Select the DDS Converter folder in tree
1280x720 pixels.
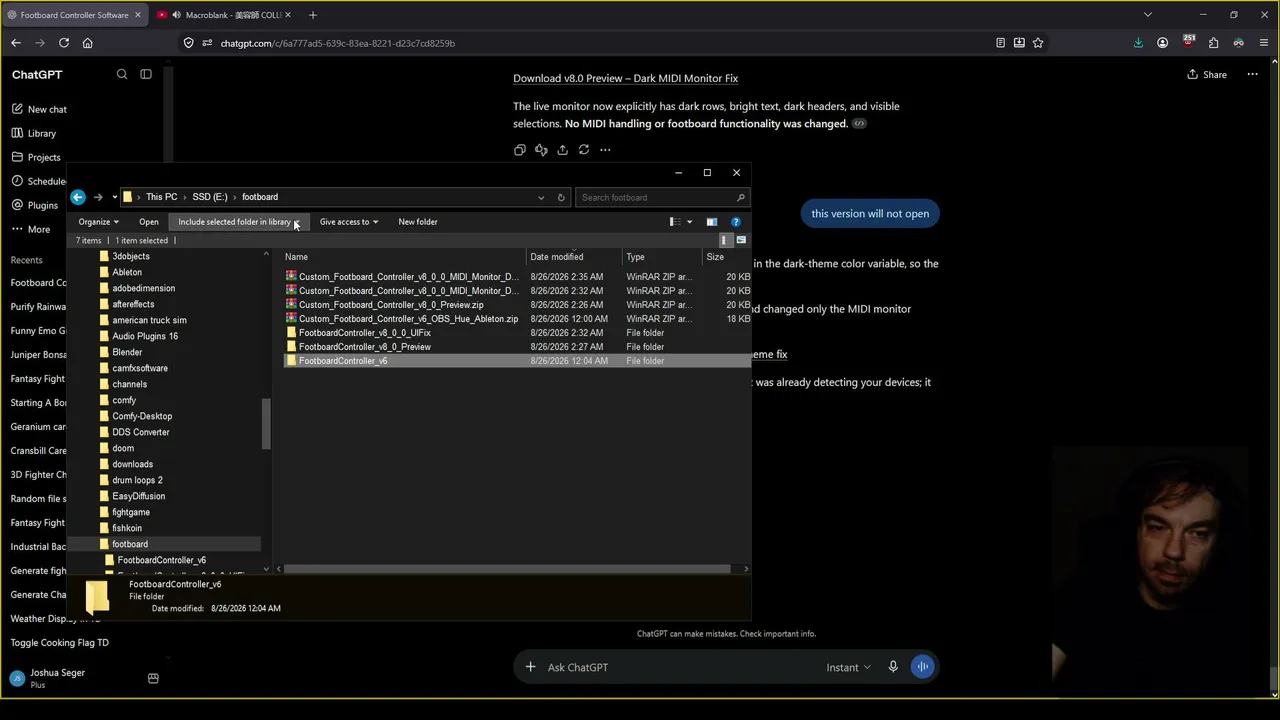click(141, 432)
